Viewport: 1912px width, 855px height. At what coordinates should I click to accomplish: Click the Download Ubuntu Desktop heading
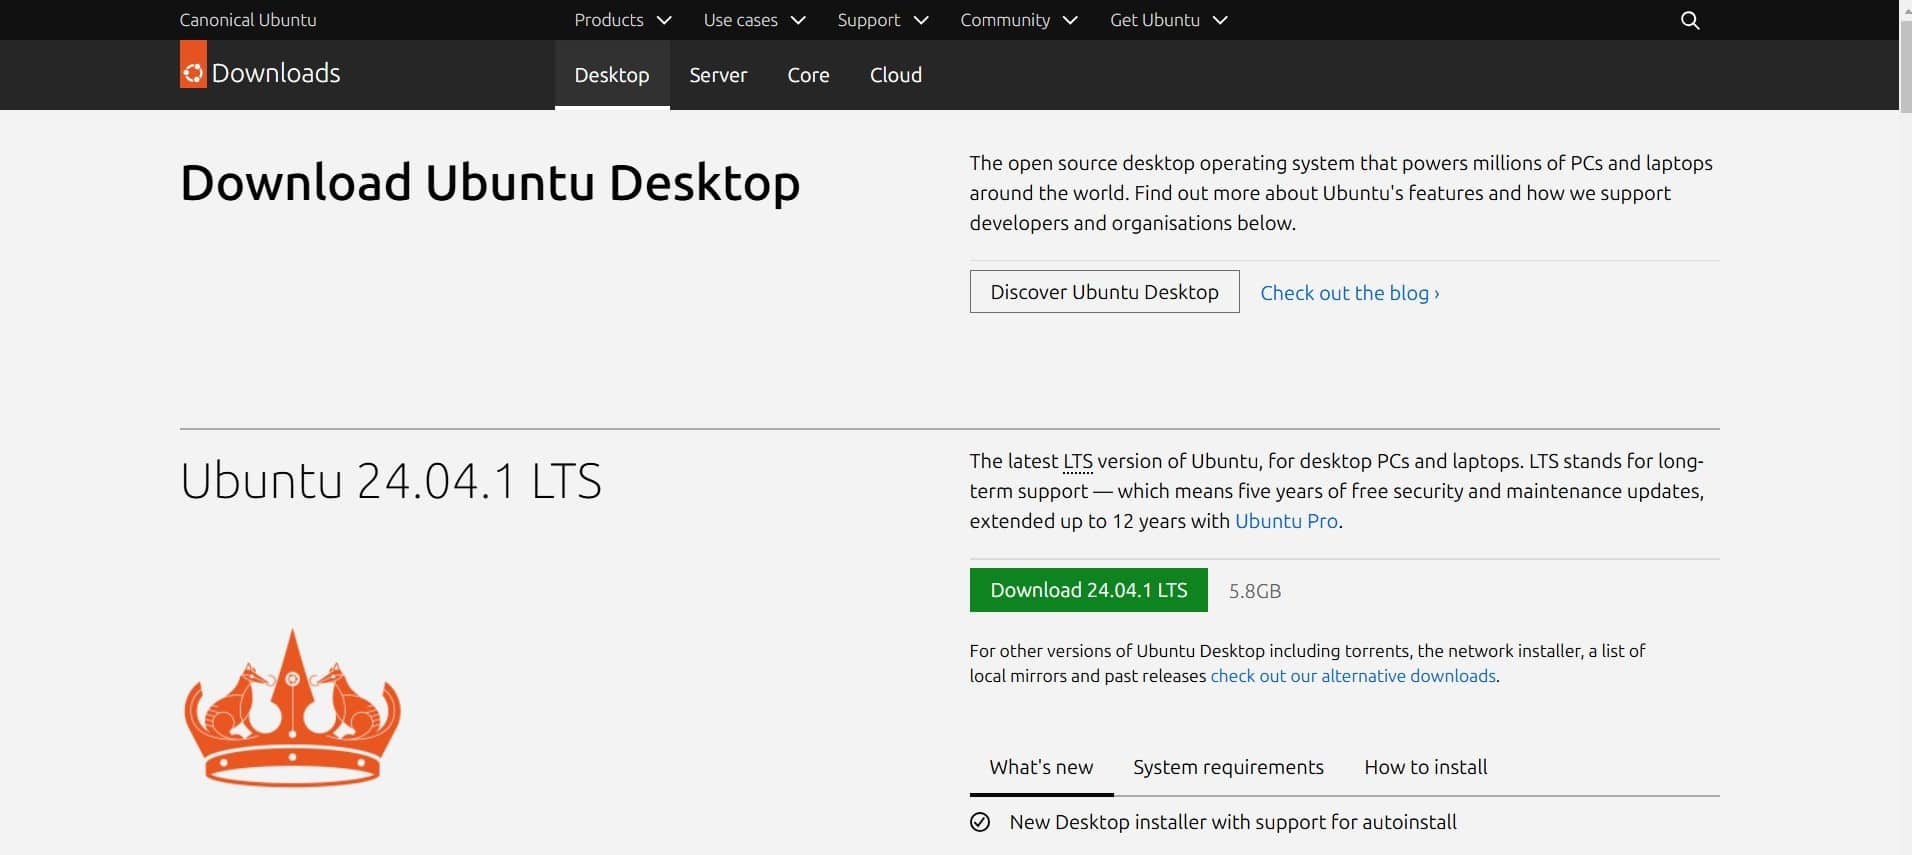click(490, 183)
